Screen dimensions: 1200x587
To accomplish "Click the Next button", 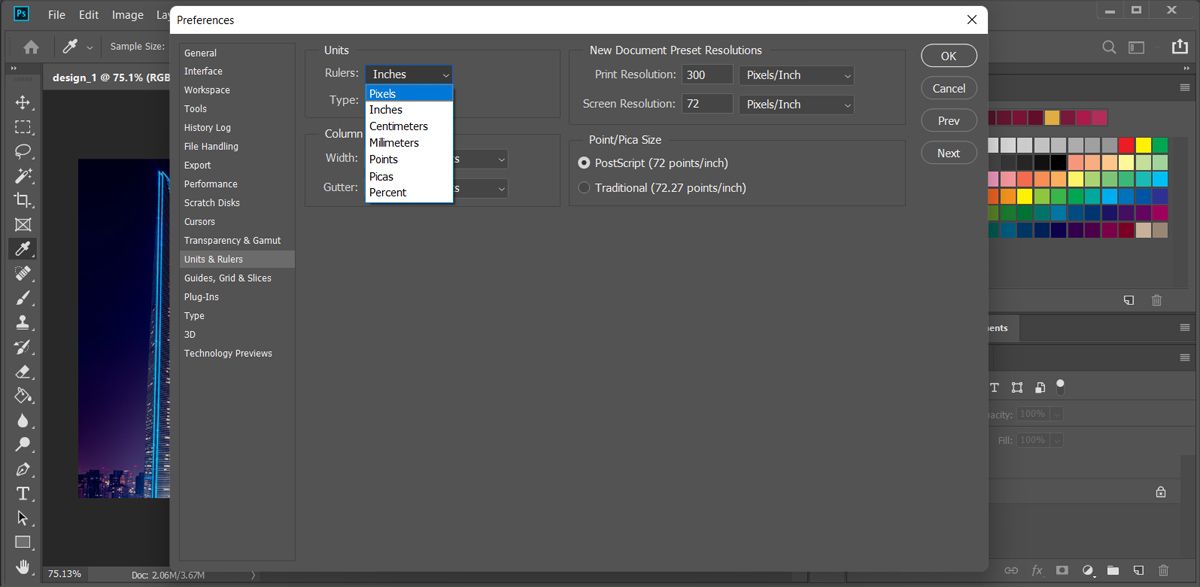I will click(947, 152).
